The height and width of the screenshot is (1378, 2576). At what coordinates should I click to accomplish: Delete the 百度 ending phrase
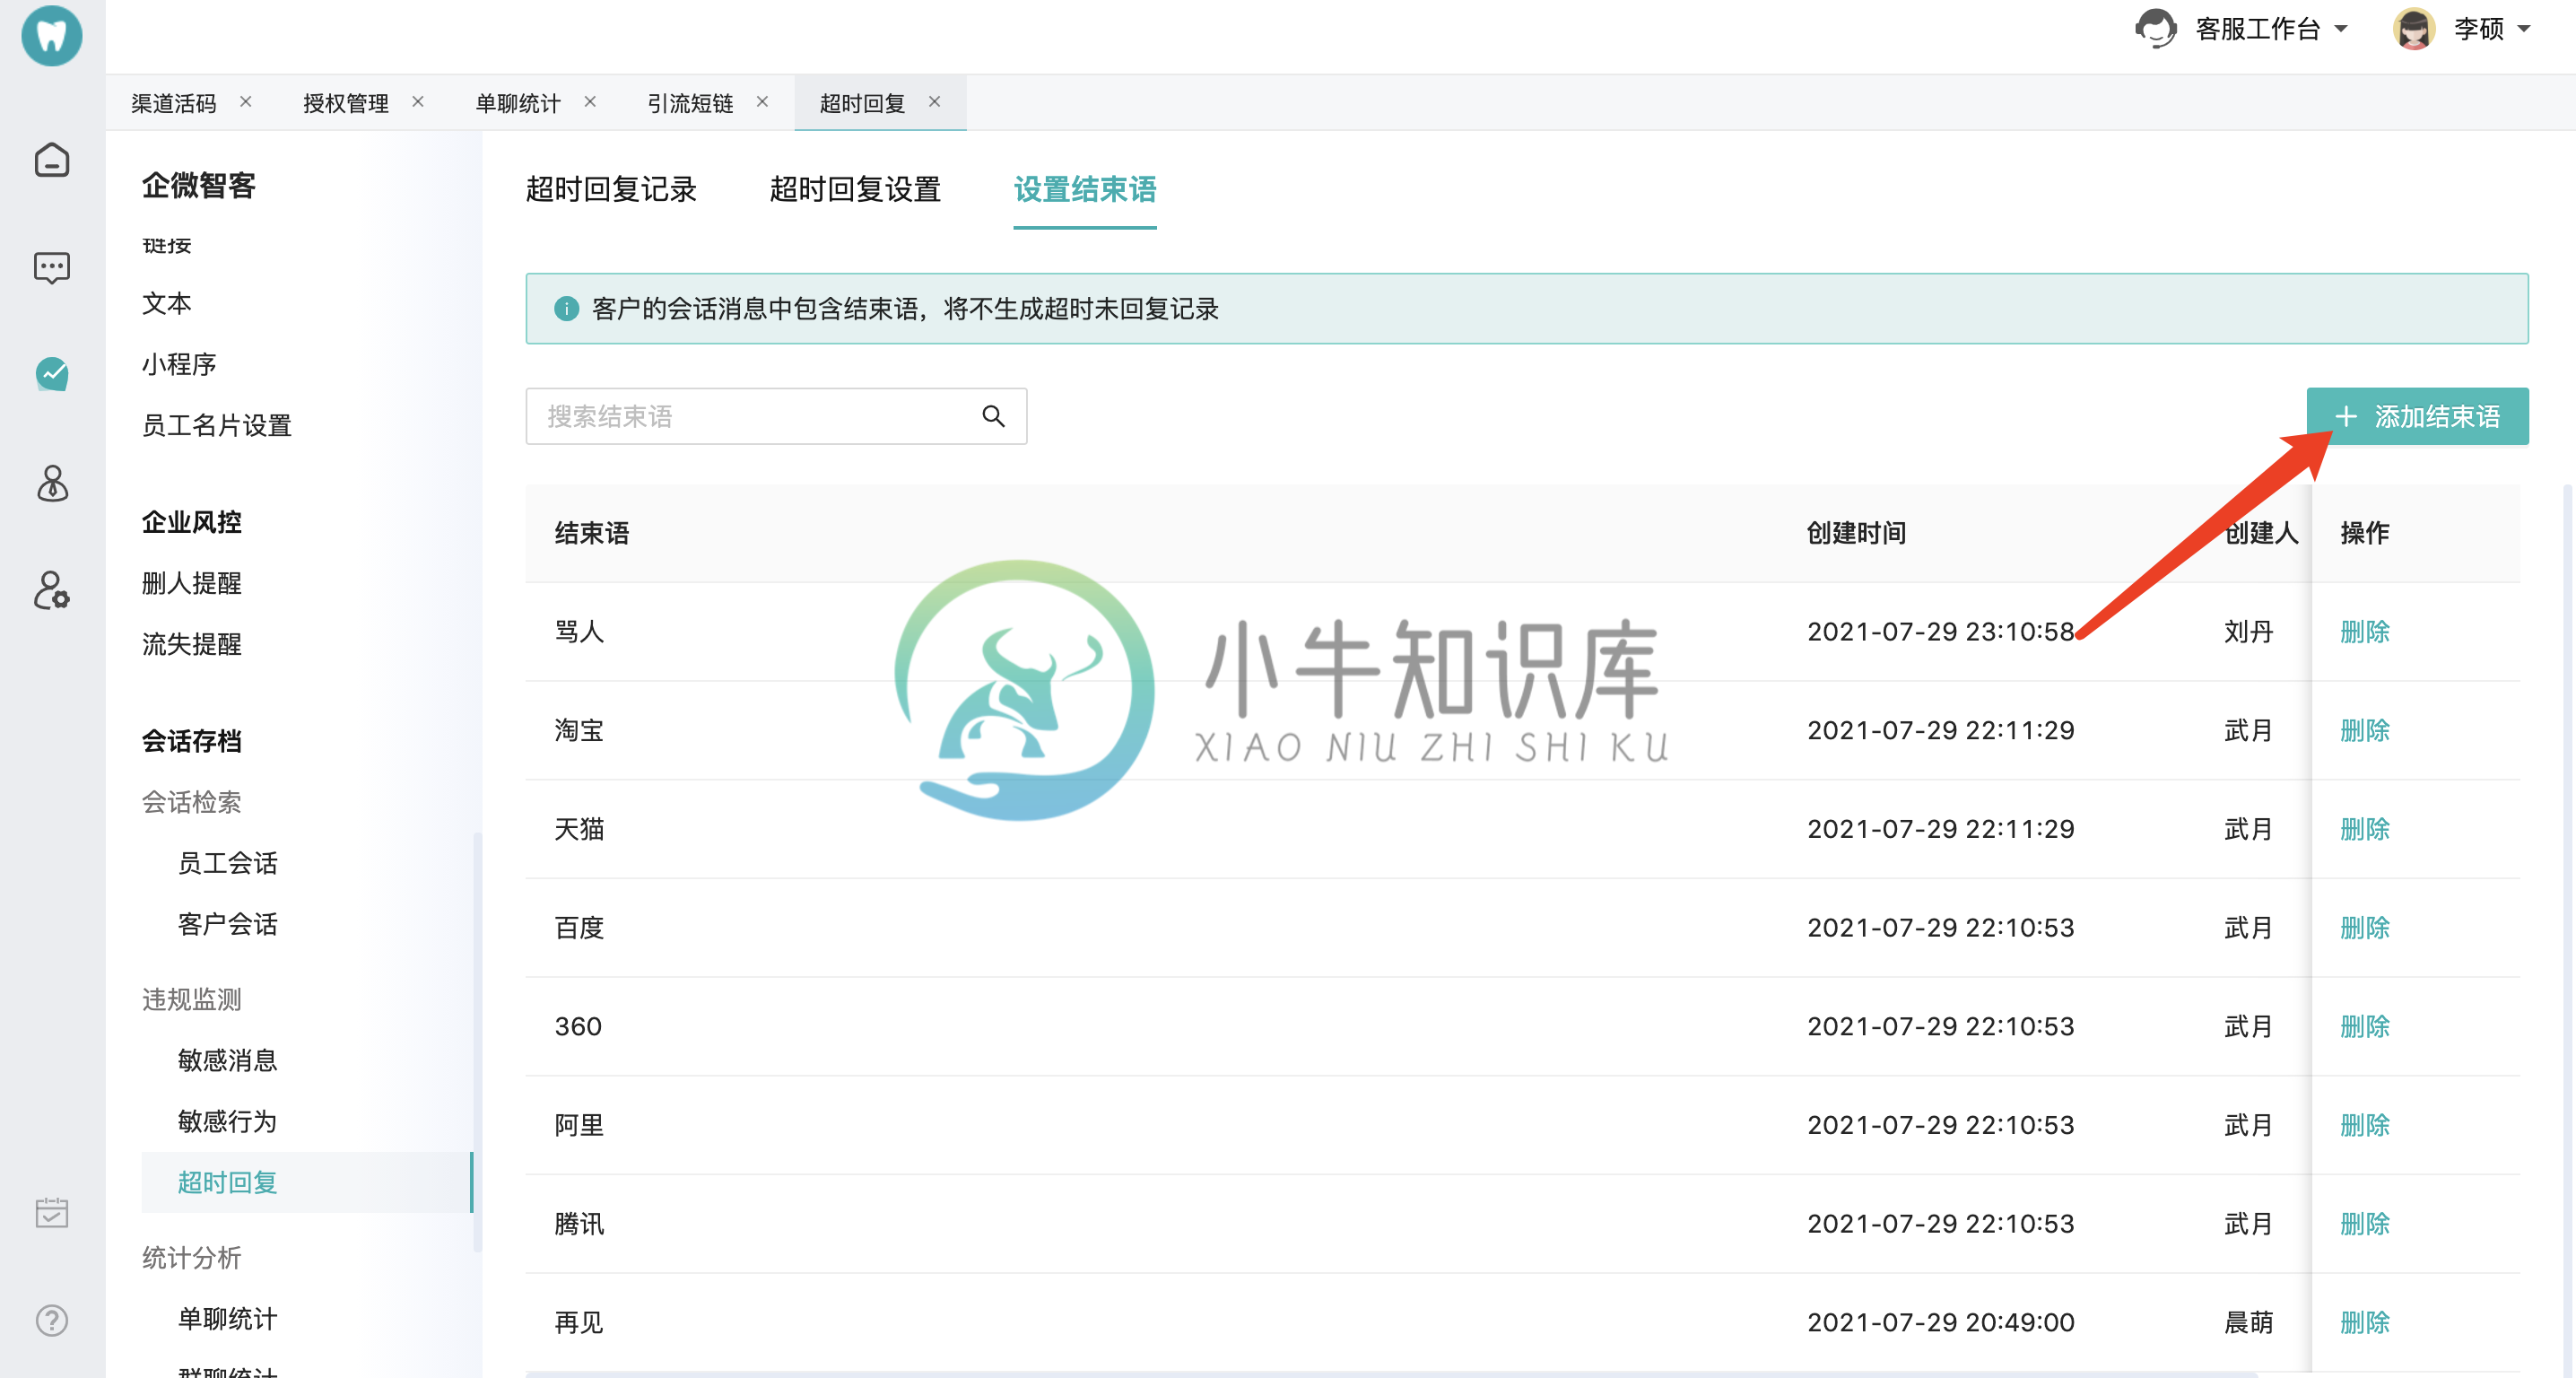(2364, 928)
